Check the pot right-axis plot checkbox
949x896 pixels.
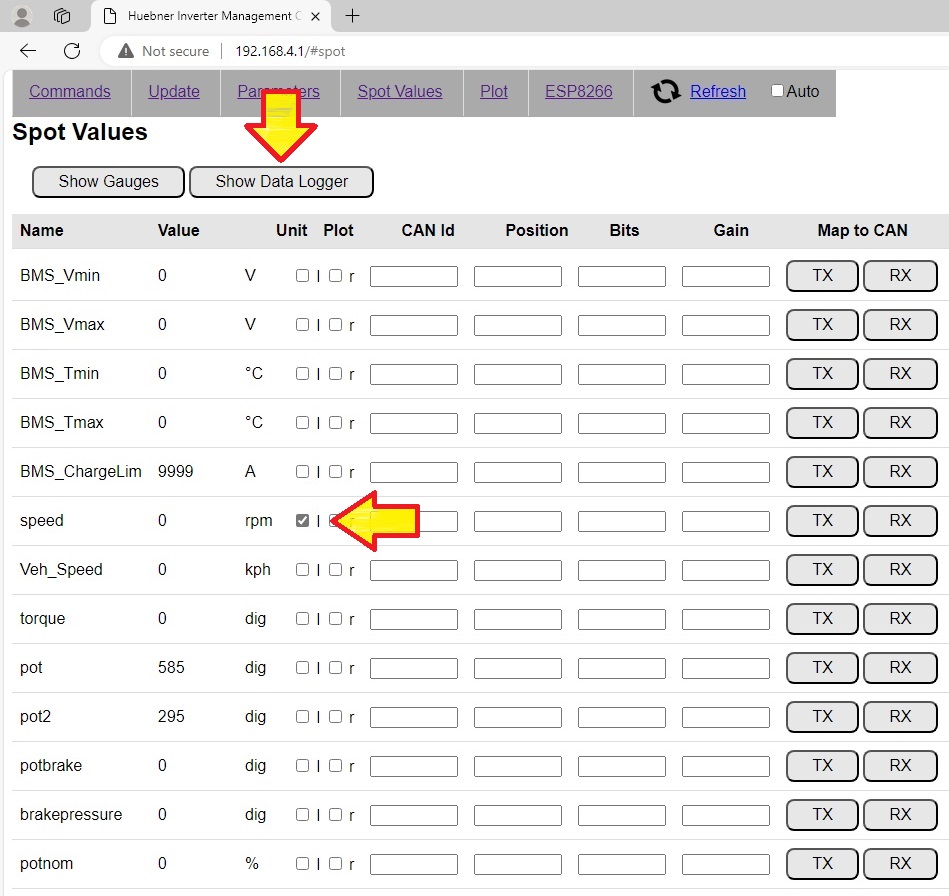tap(336, 668)
